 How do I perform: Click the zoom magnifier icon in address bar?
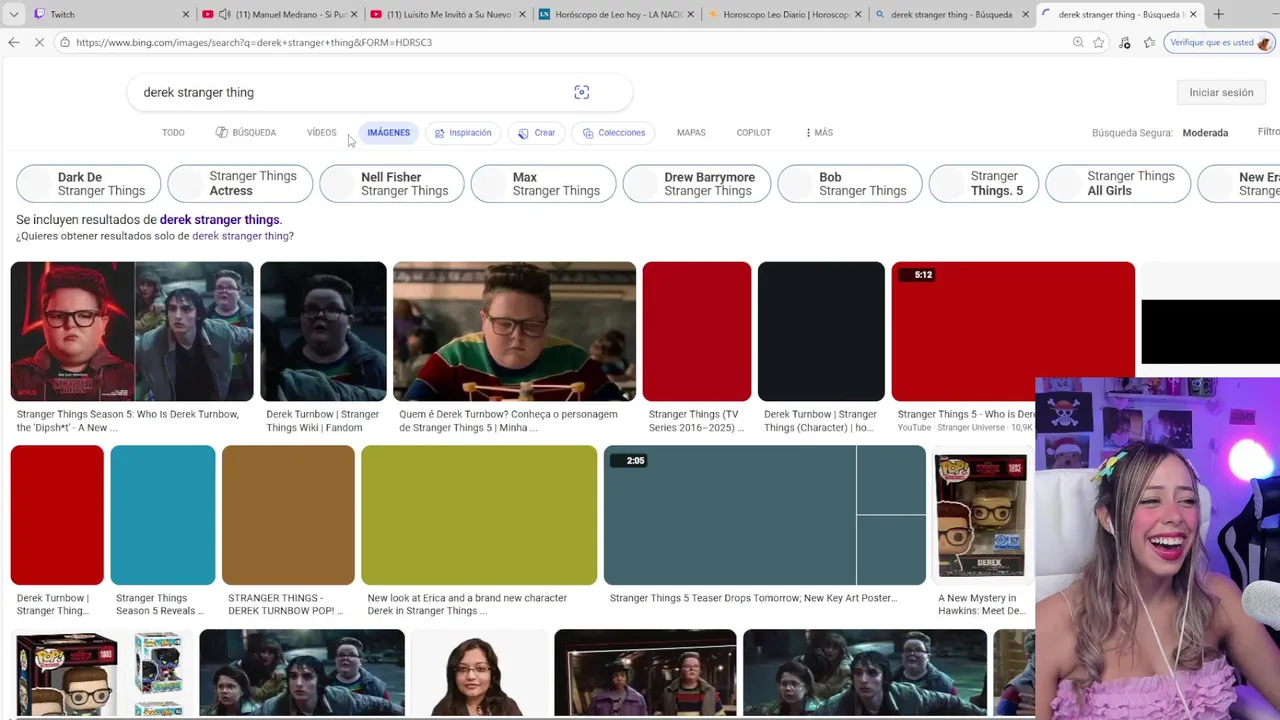[1078, 42]
